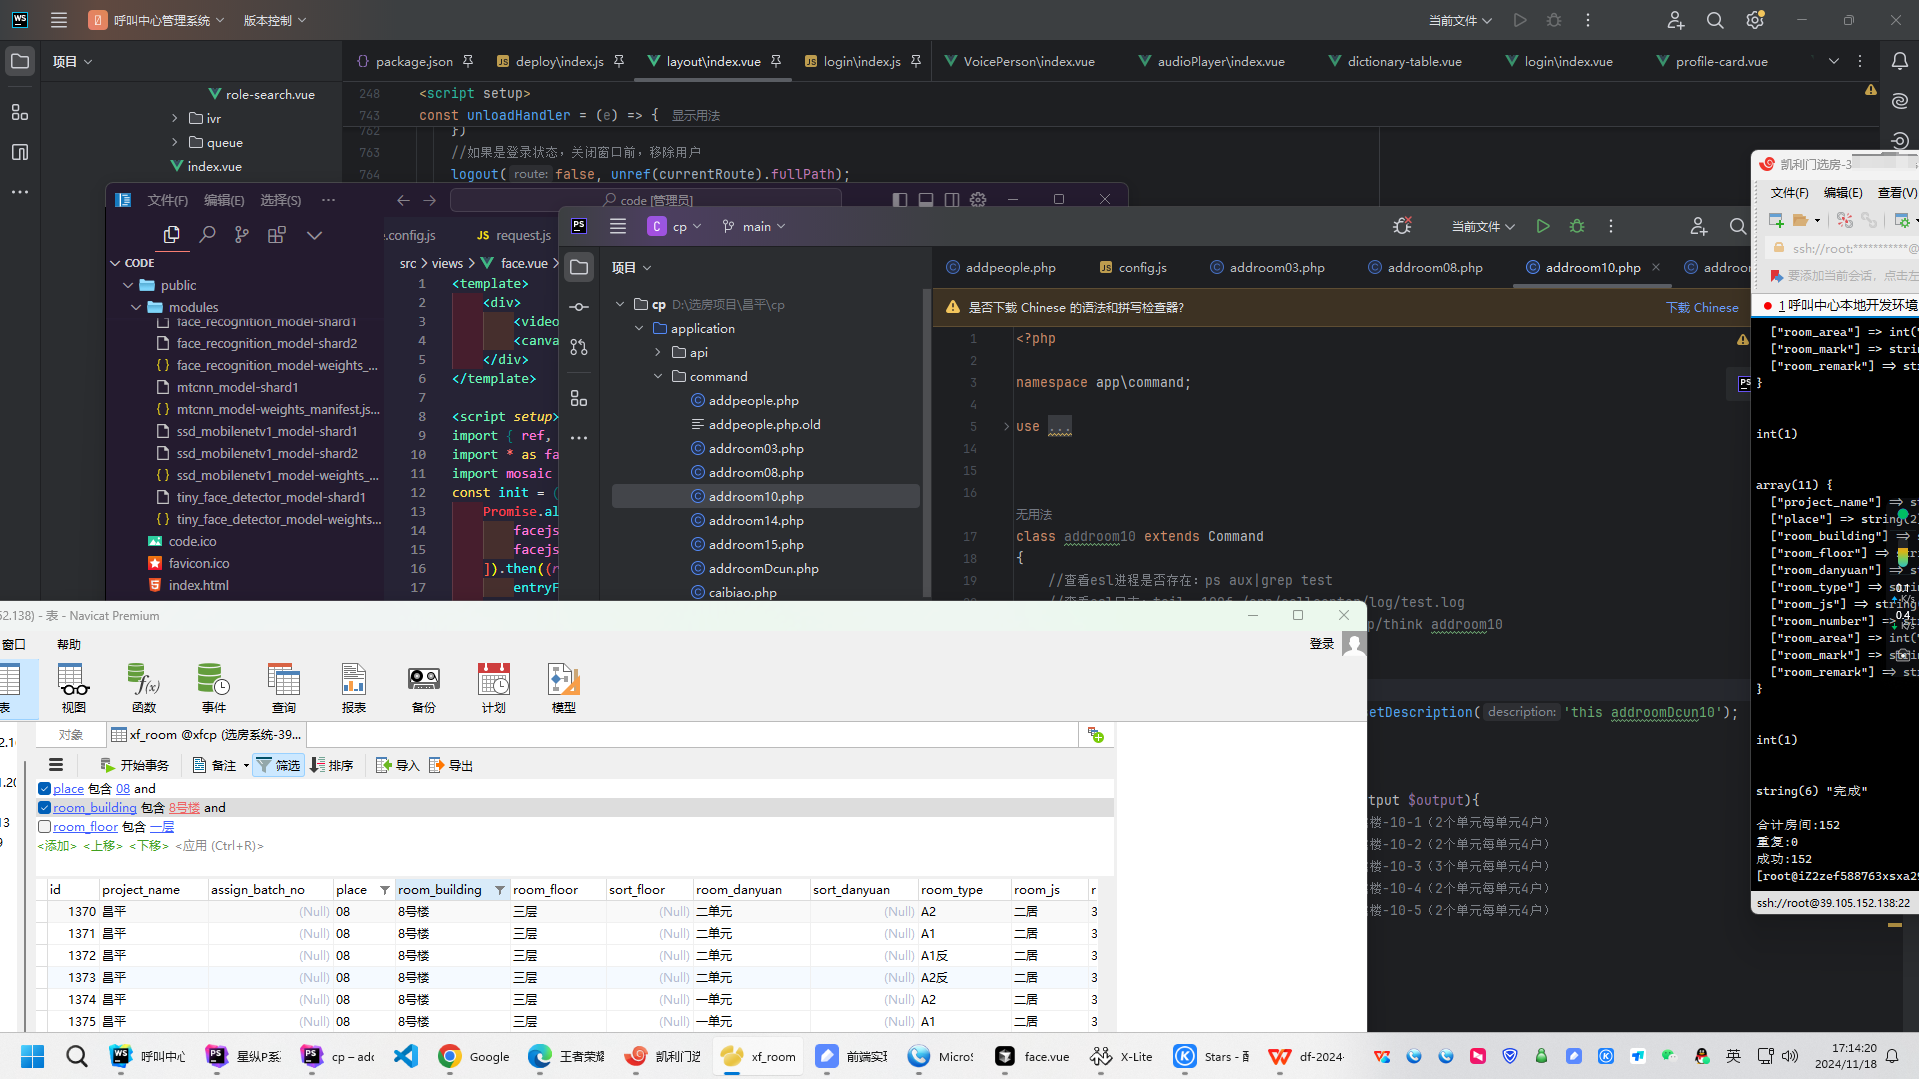Run current file with PhpStorm green play button
This screenshot has height=1079, width=1919.
(x=1543, y=227)
